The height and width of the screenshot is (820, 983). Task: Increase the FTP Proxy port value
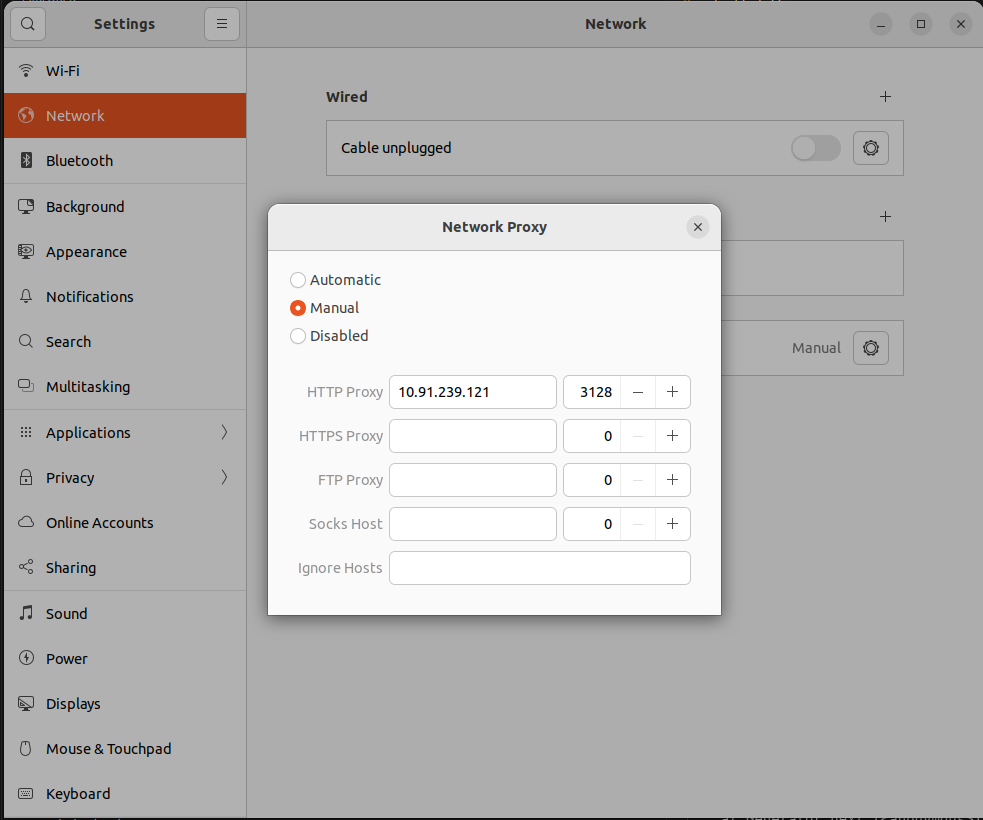672,480
